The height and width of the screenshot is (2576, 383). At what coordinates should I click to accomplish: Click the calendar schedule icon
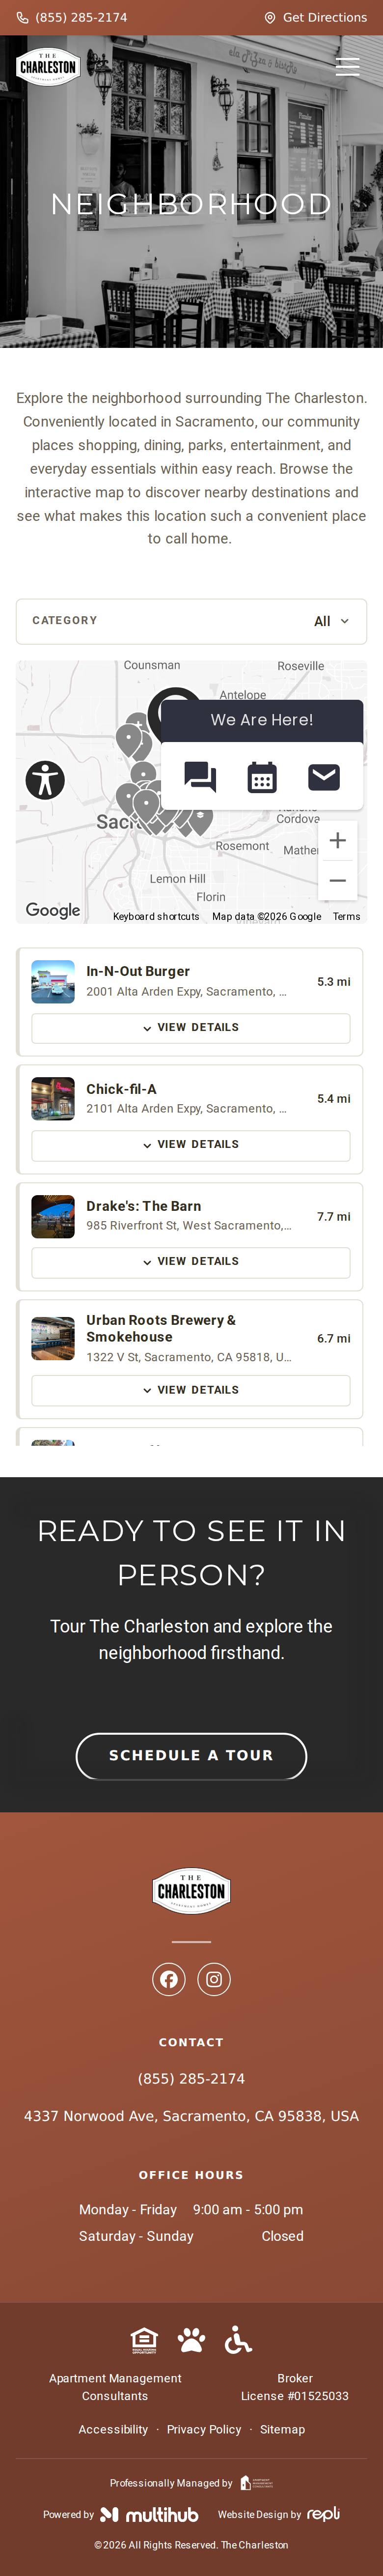262,777
